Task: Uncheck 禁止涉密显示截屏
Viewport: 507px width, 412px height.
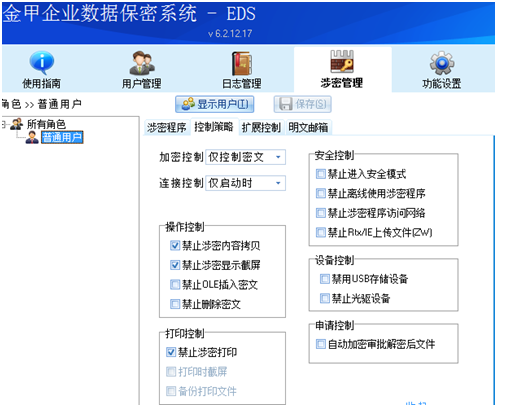Action: 175,265
